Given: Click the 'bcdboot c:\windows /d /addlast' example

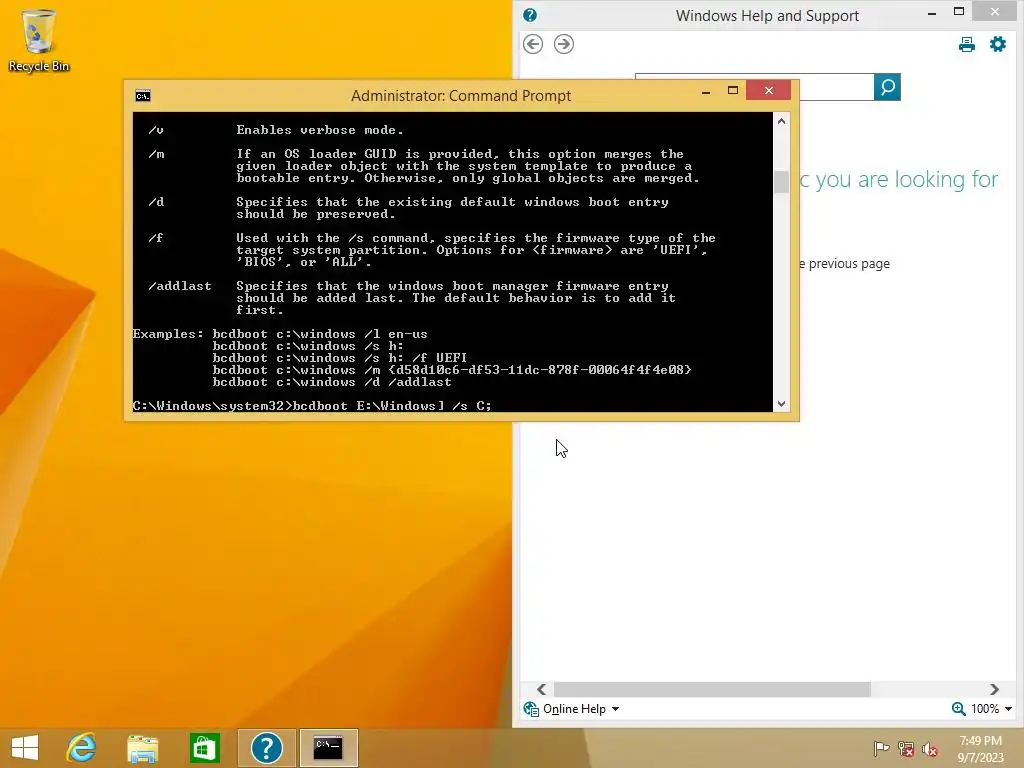Looking at the screenshot, I should [x=332, y=382].
